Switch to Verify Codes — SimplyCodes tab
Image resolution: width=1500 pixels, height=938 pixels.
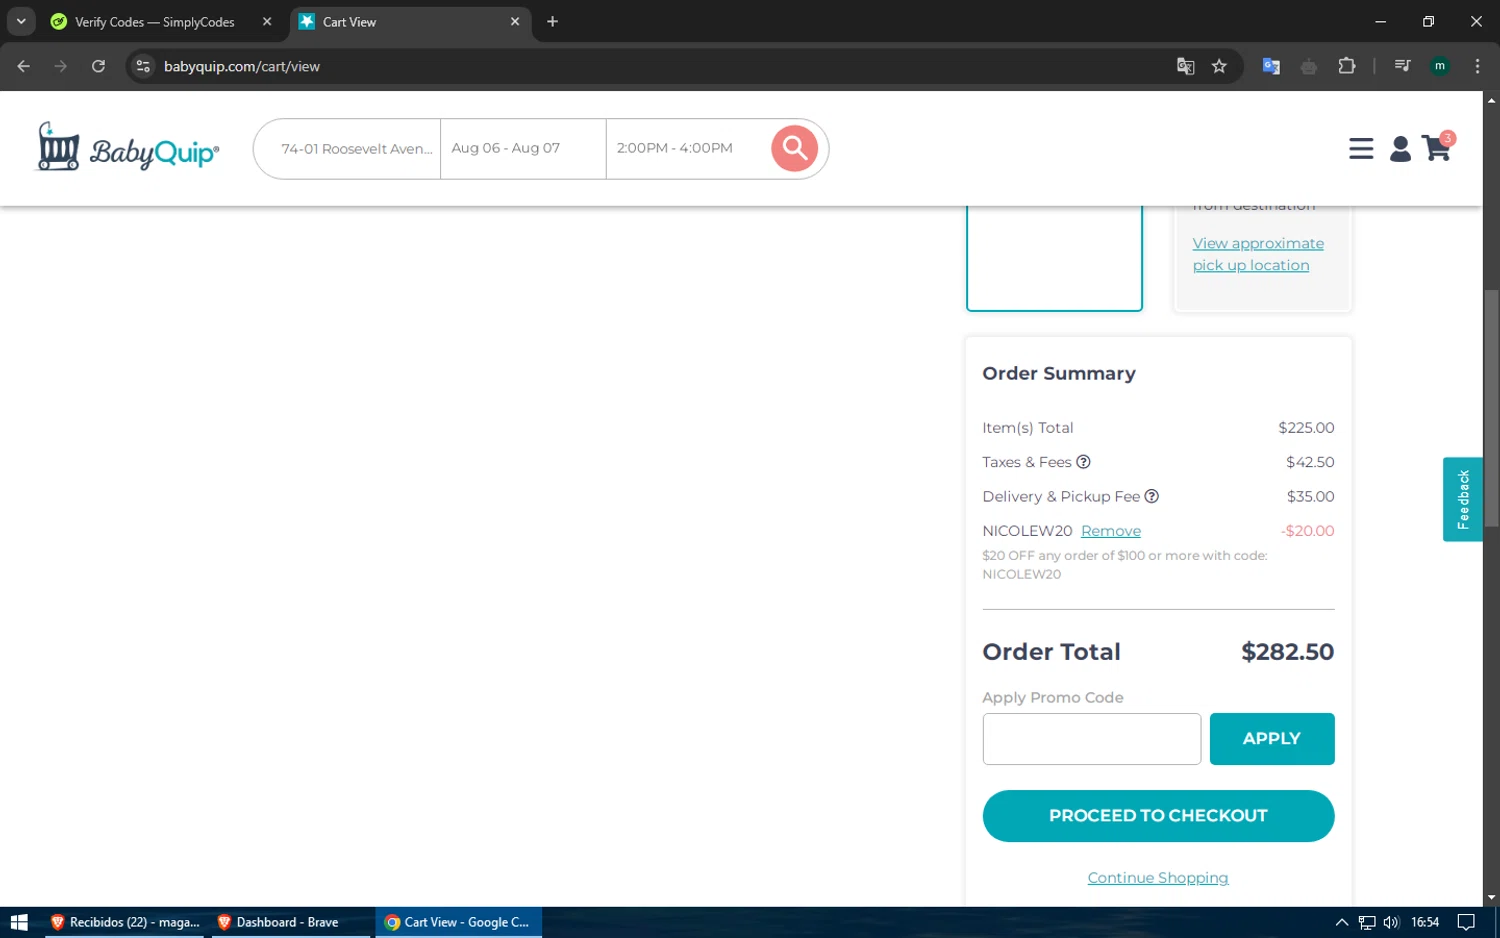tap(154, 21)
